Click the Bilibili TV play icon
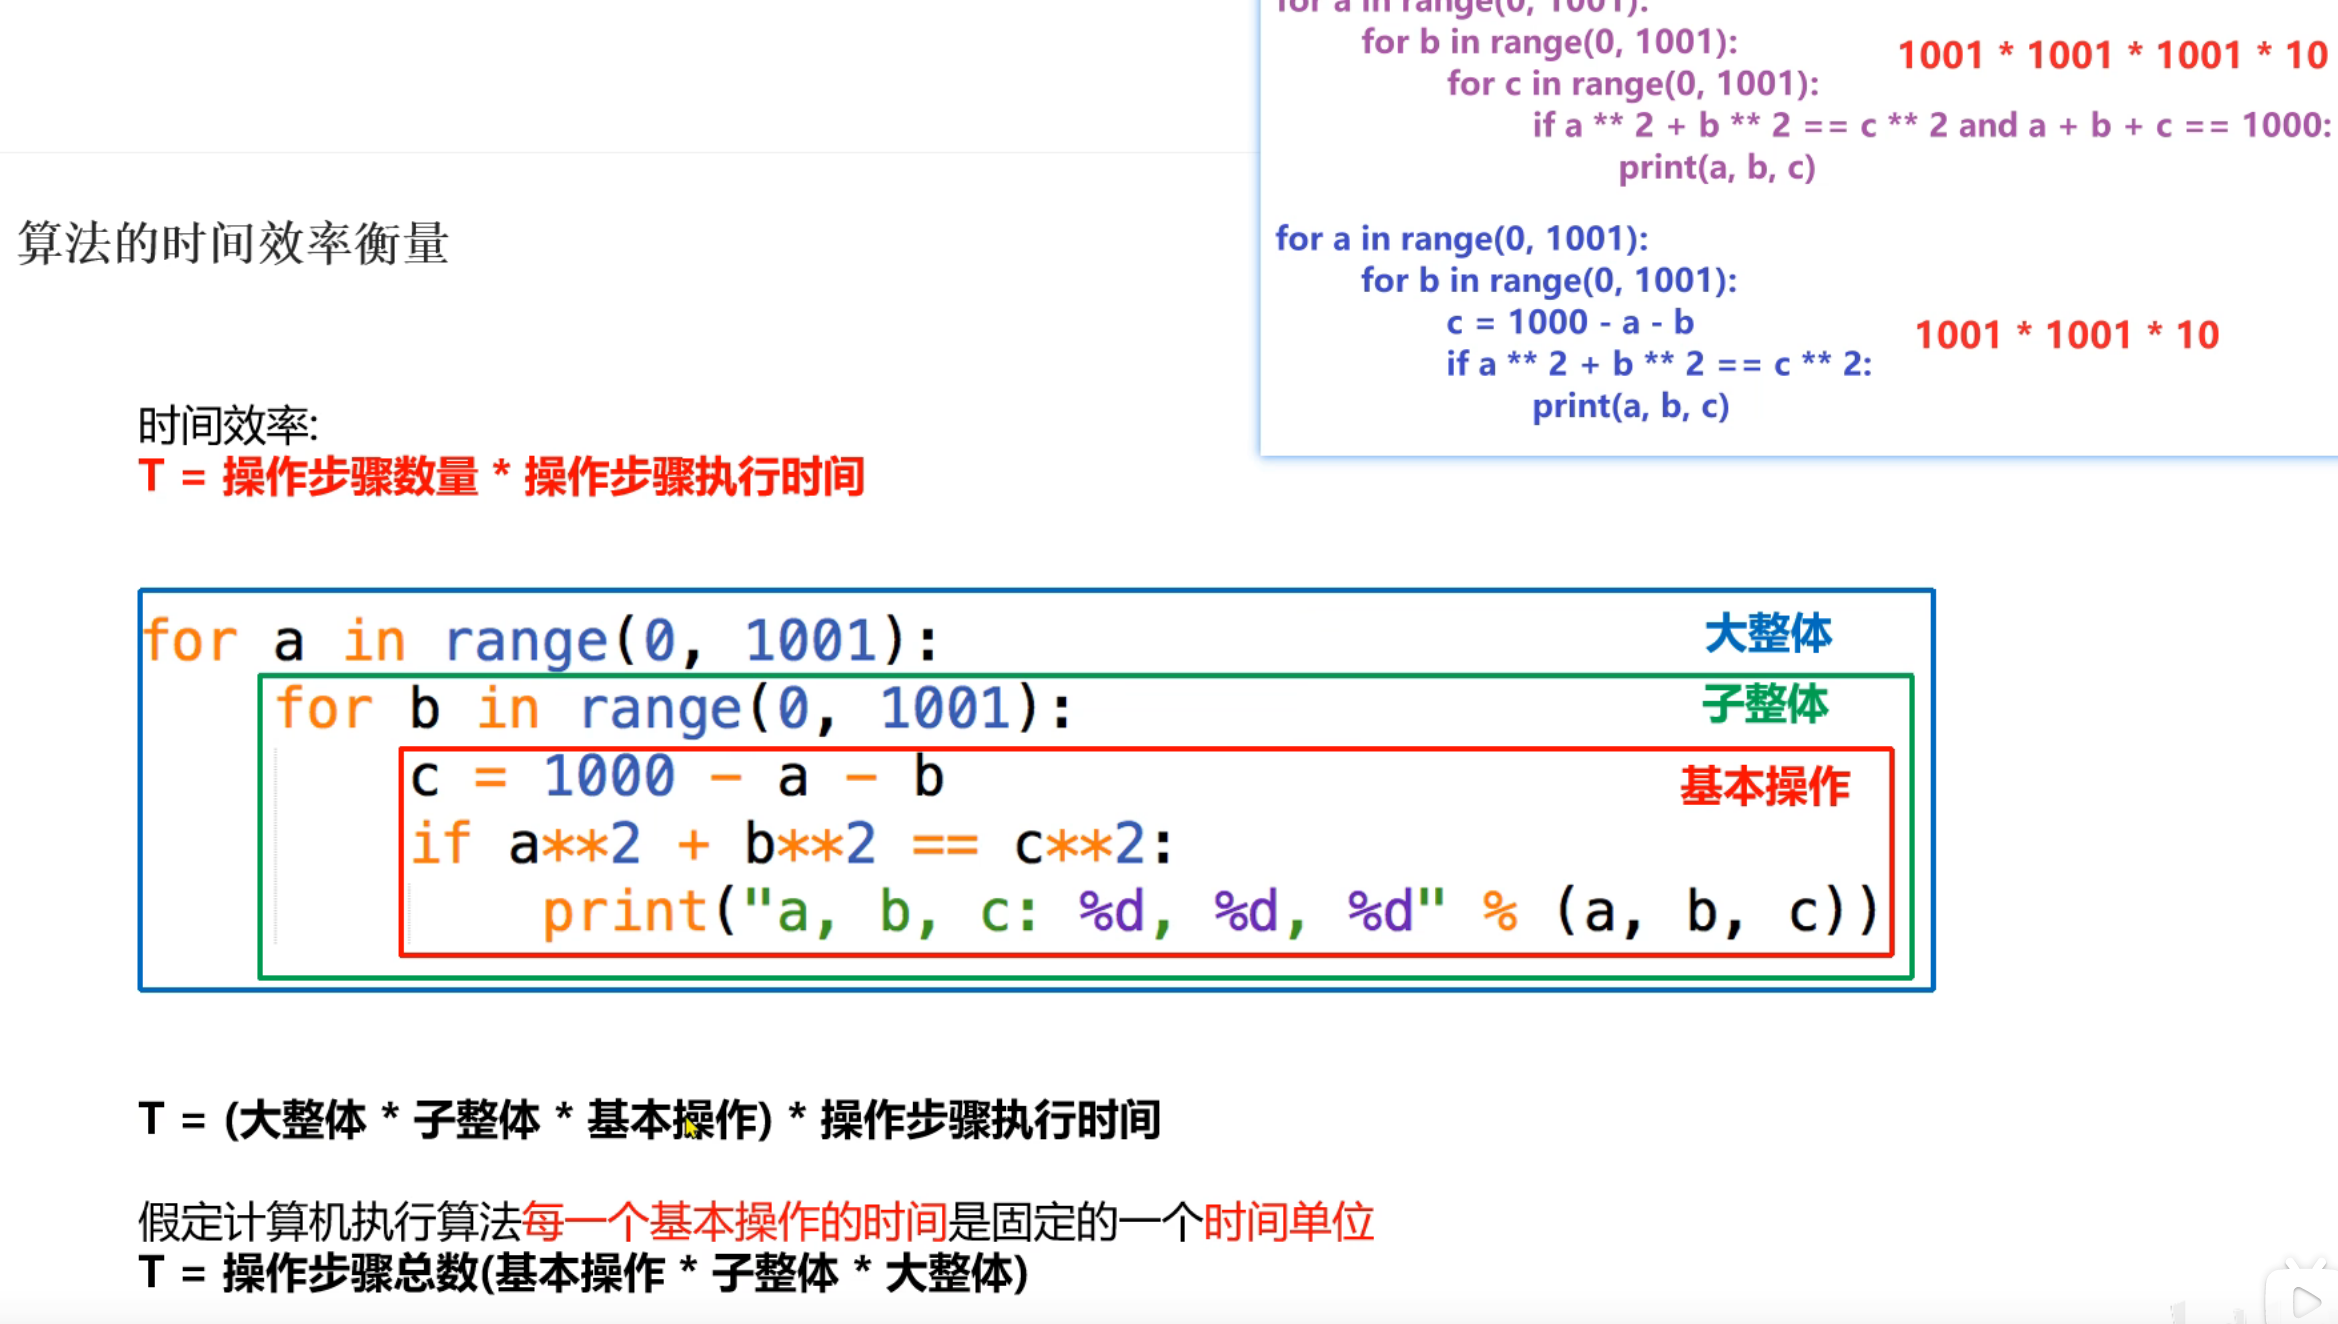The height and width of the screenshot is (1324, 2338). [x=2305, y=1300]
